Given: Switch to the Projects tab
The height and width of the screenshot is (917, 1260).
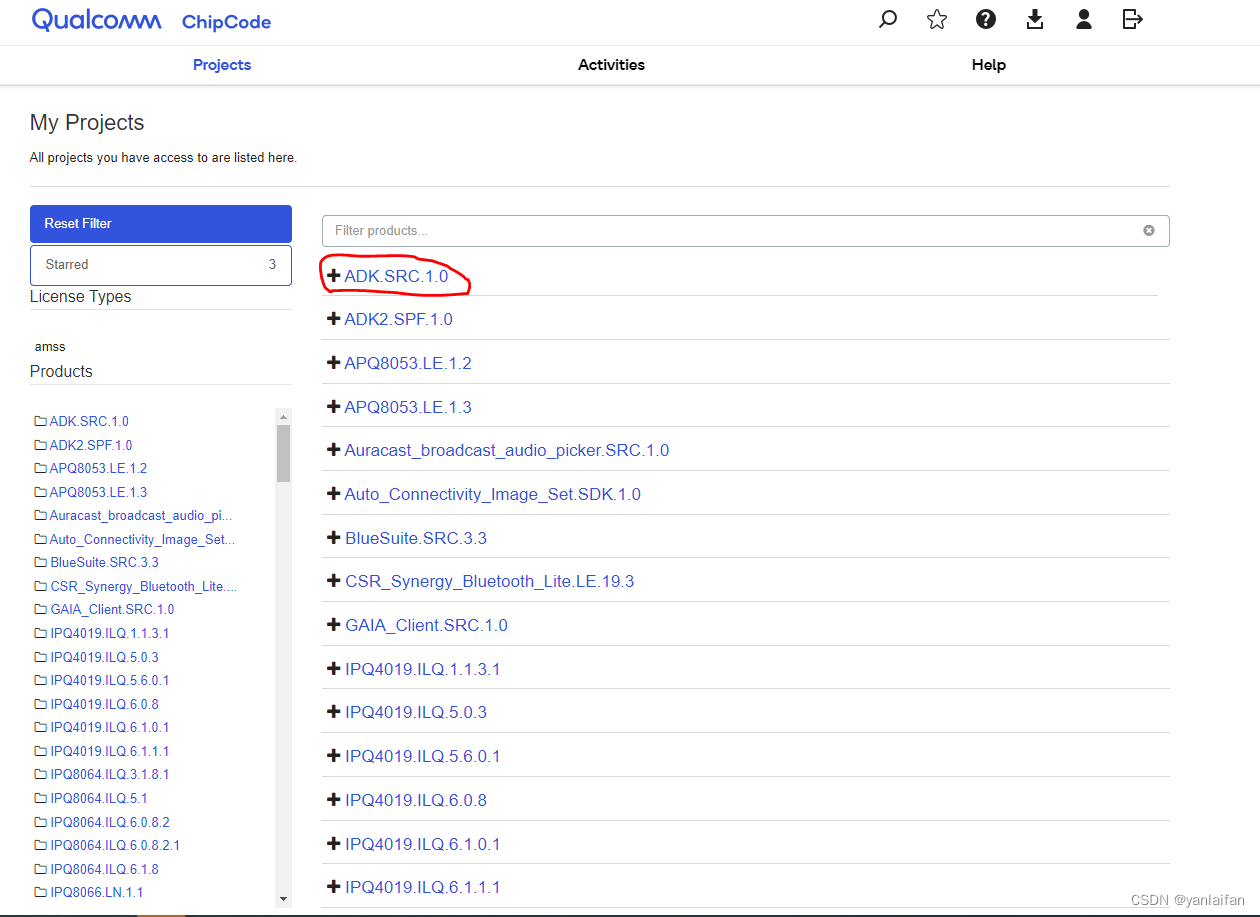Looking at the screenshot, I should click(222, 65).
